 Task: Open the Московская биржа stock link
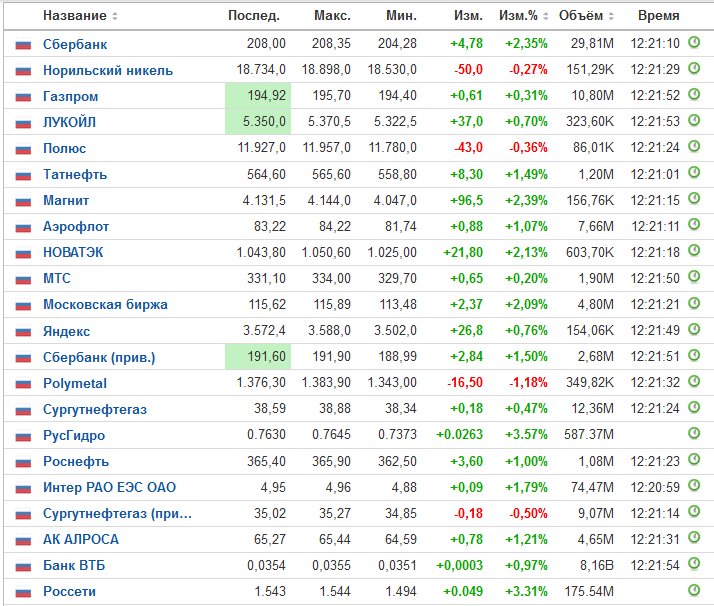[105, 305]
